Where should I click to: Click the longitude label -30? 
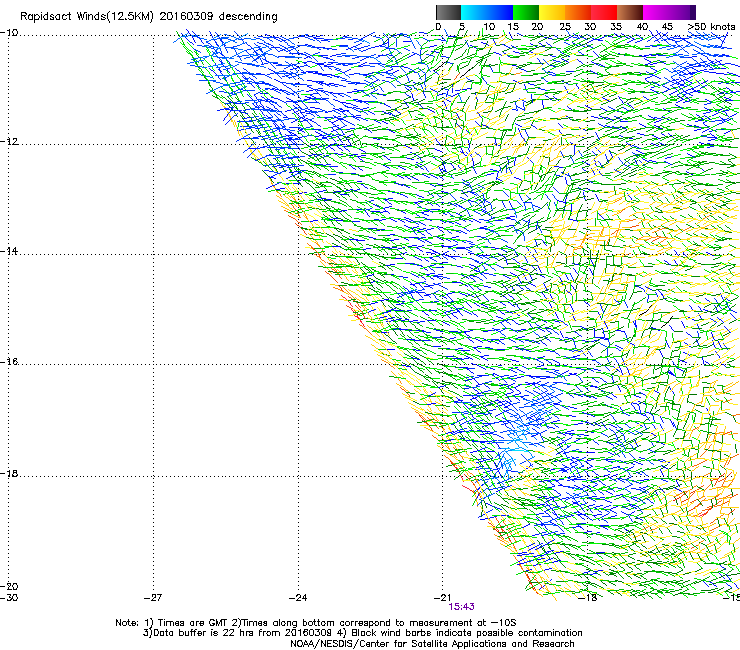coord(9,598)
